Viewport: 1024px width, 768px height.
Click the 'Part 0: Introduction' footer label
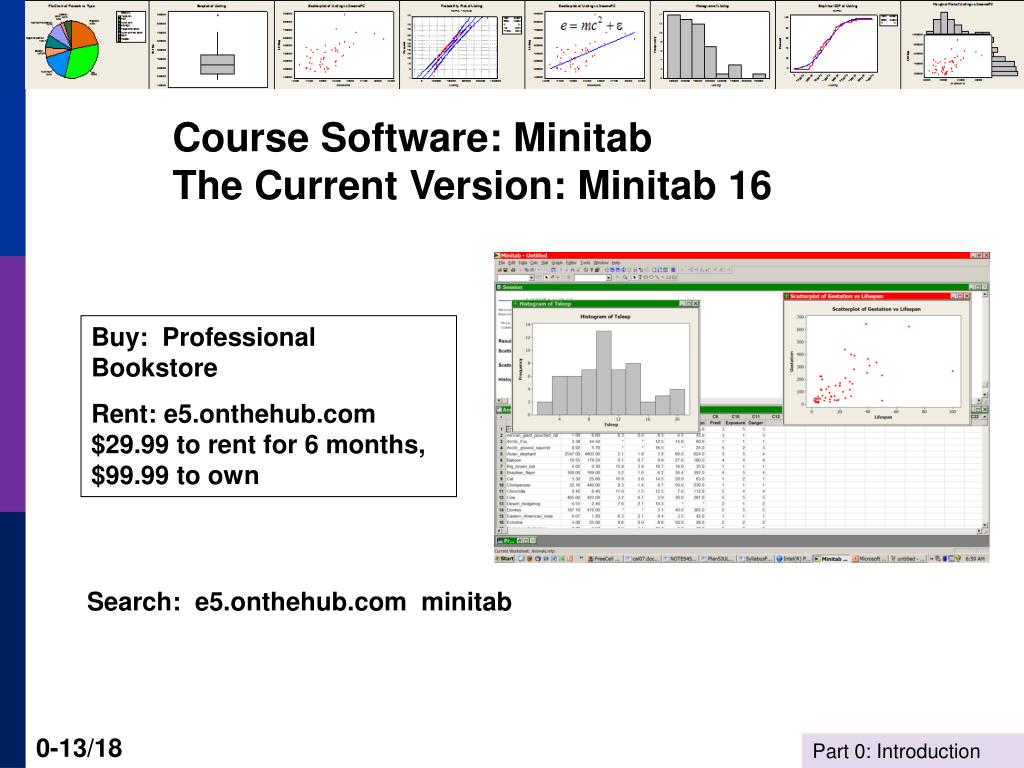[896, 751]
